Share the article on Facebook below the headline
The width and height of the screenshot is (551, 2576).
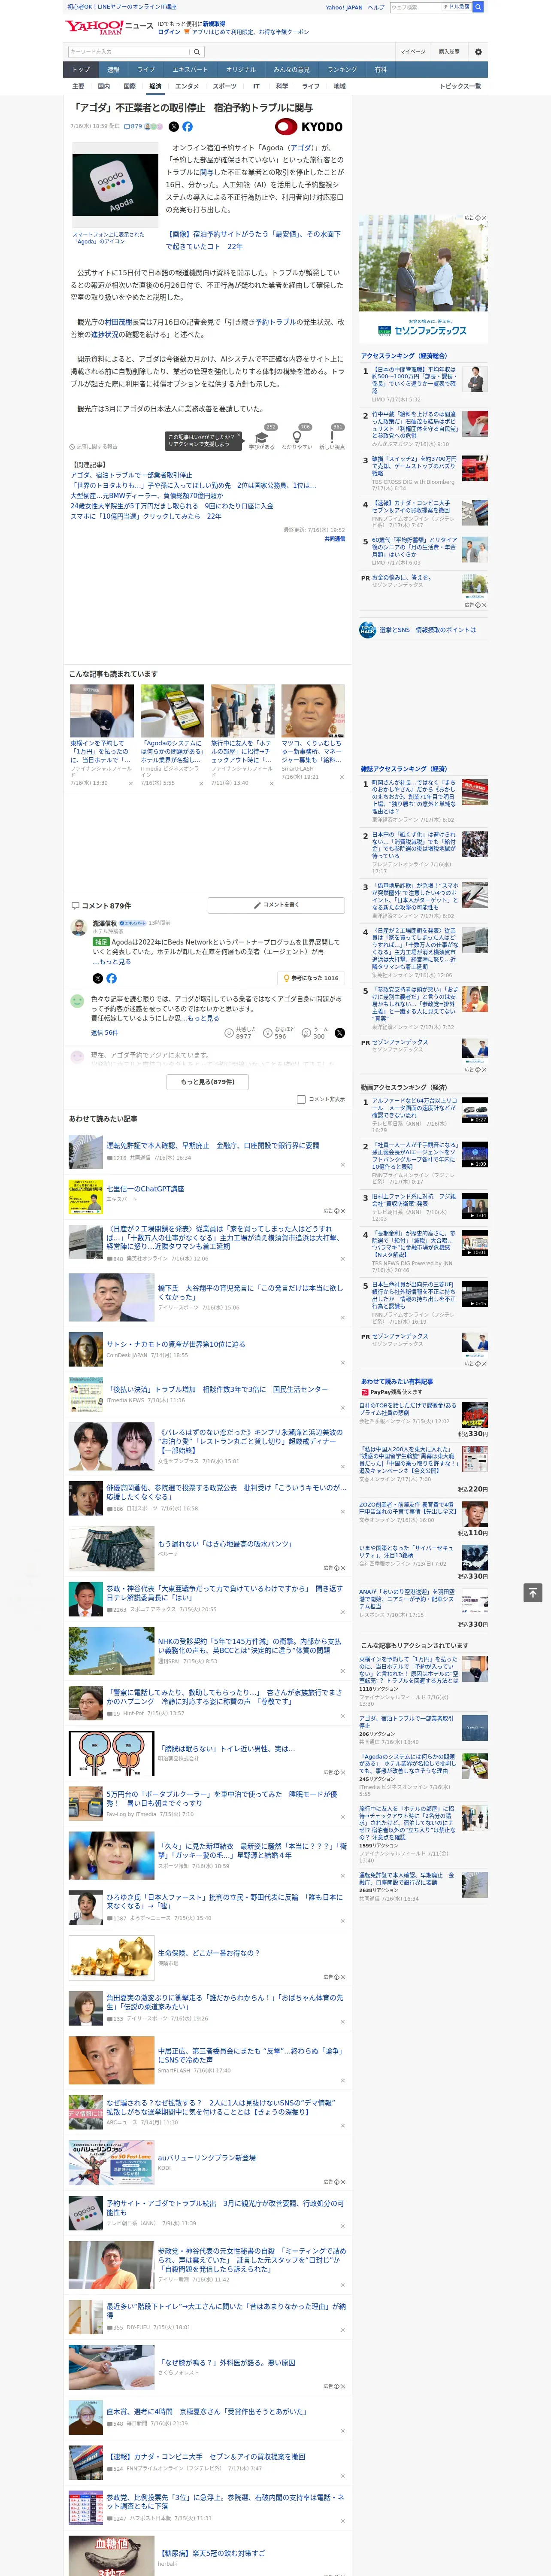pos(187,127)
